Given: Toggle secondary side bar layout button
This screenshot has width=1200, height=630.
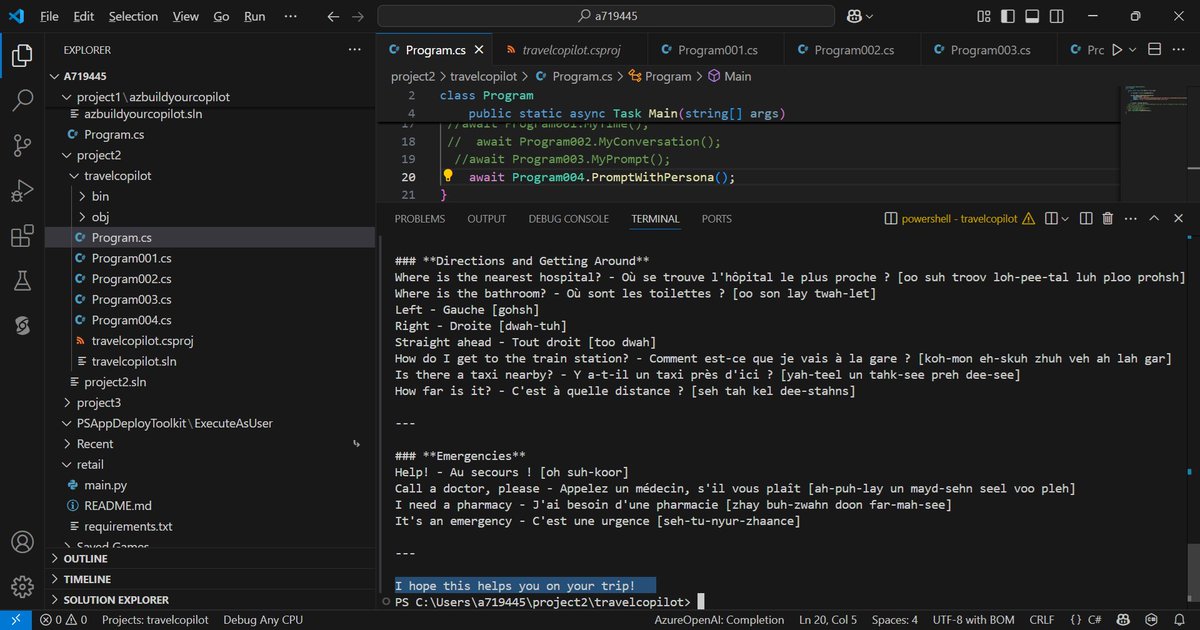Looking at the screenshot, I should pyautogui.click(x=1055, y=16).
